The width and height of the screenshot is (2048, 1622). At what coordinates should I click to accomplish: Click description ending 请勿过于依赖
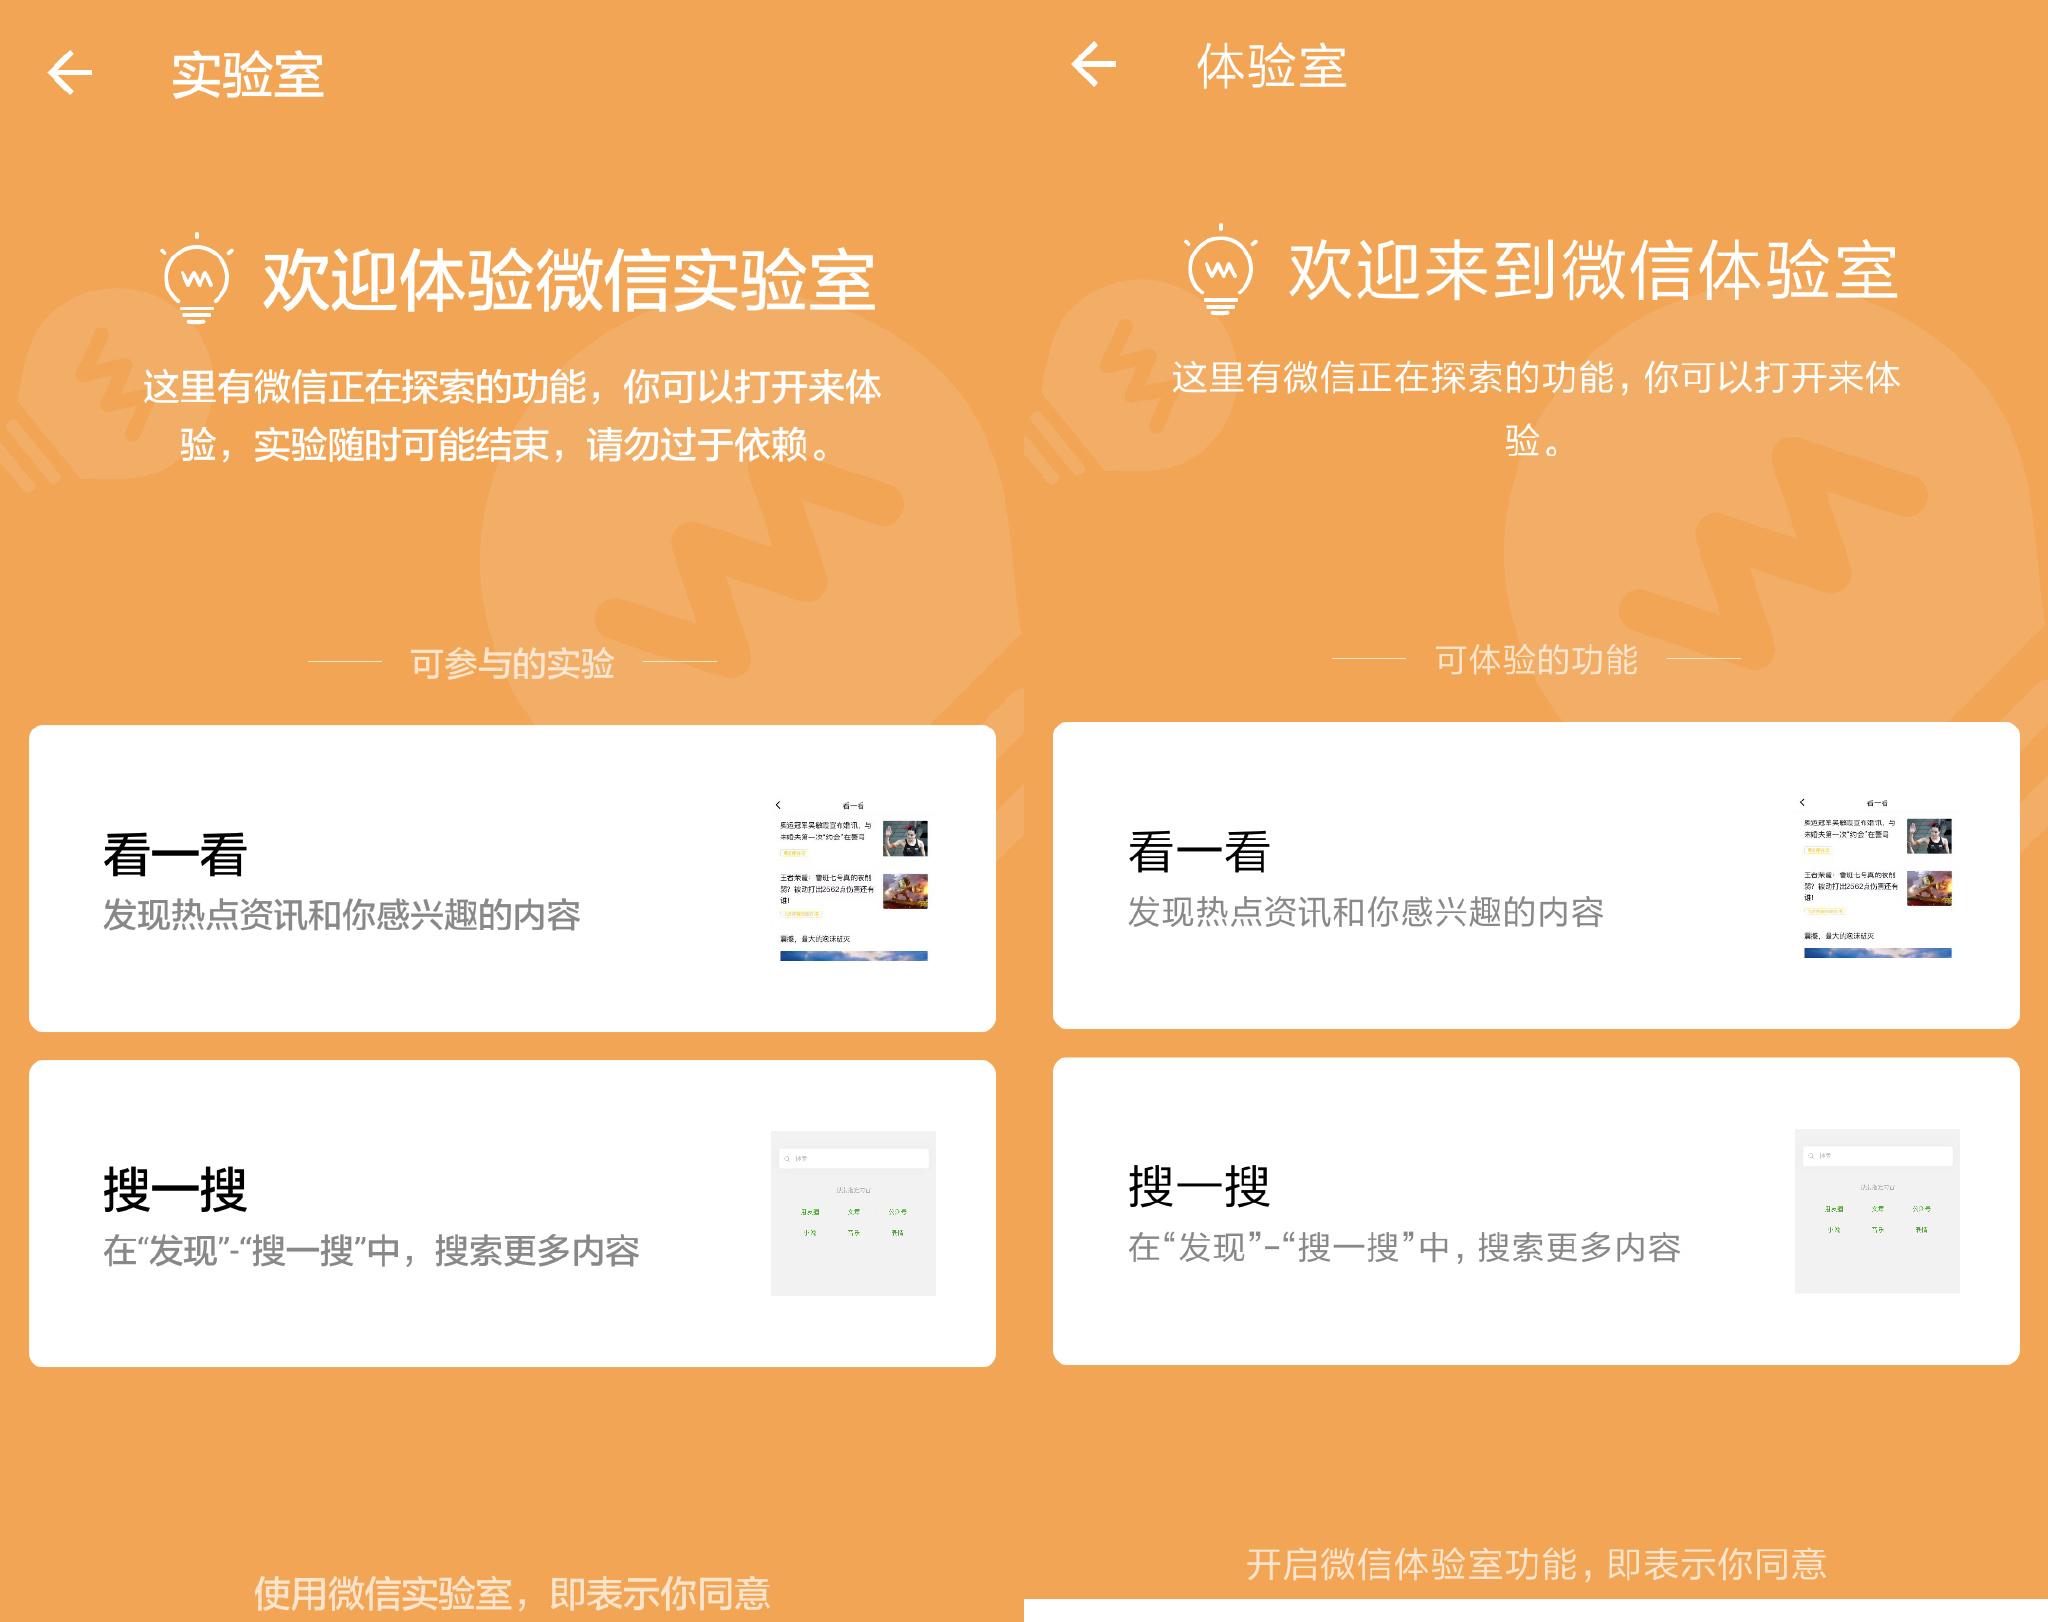(512, 415)
